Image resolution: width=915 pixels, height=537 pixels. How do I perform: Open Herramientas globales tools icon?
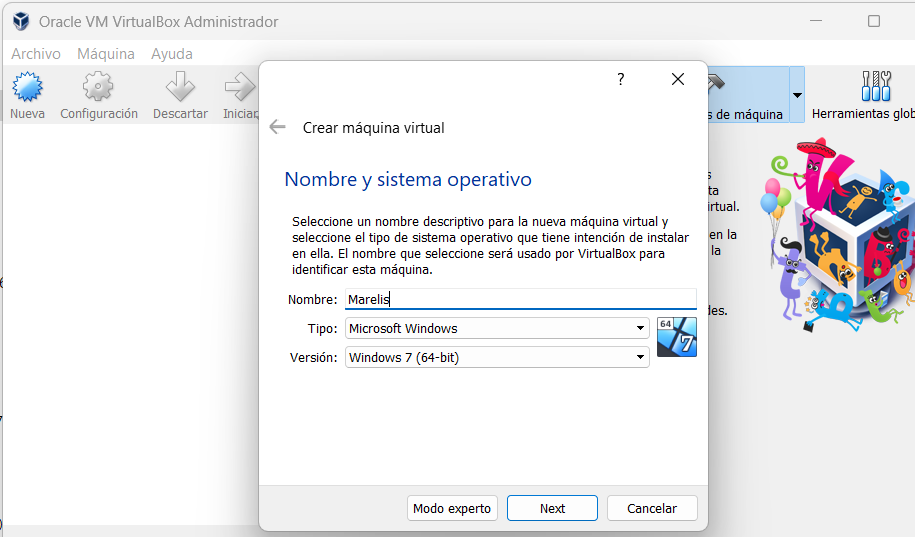(x=876, y=86)
